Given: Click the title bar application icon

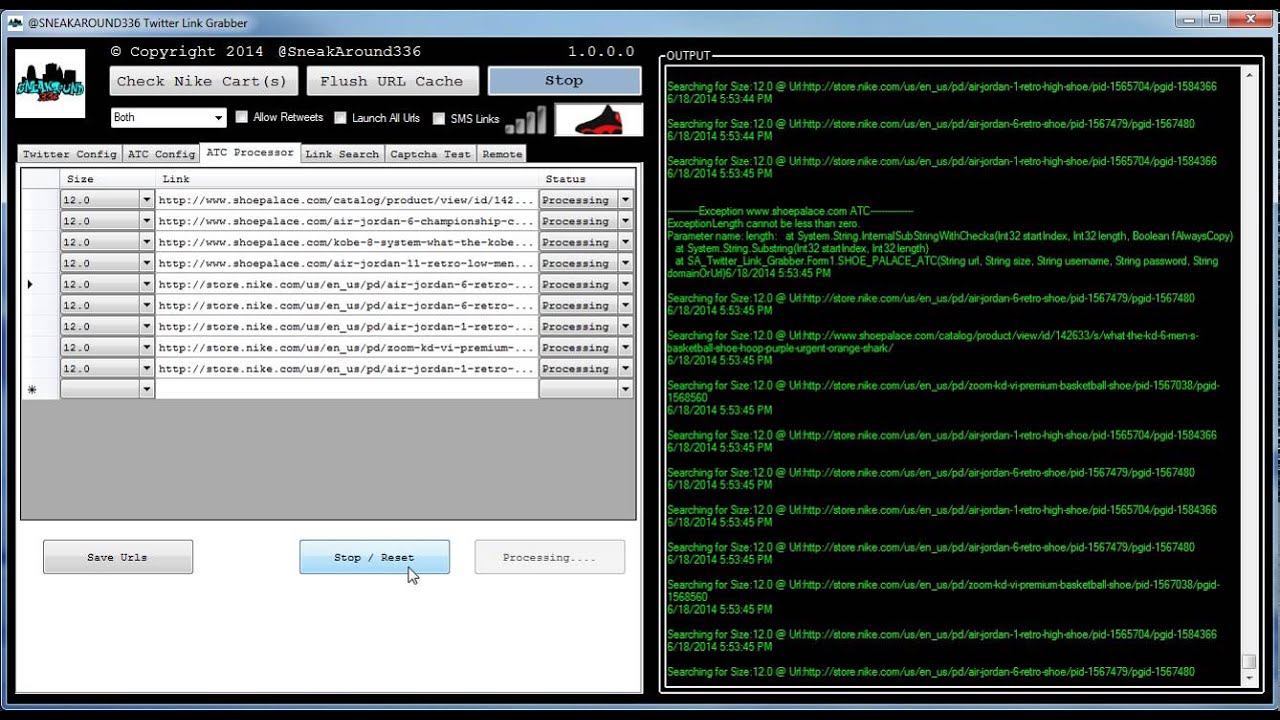Looking at the screenshot, I should [x=15, y=22].
